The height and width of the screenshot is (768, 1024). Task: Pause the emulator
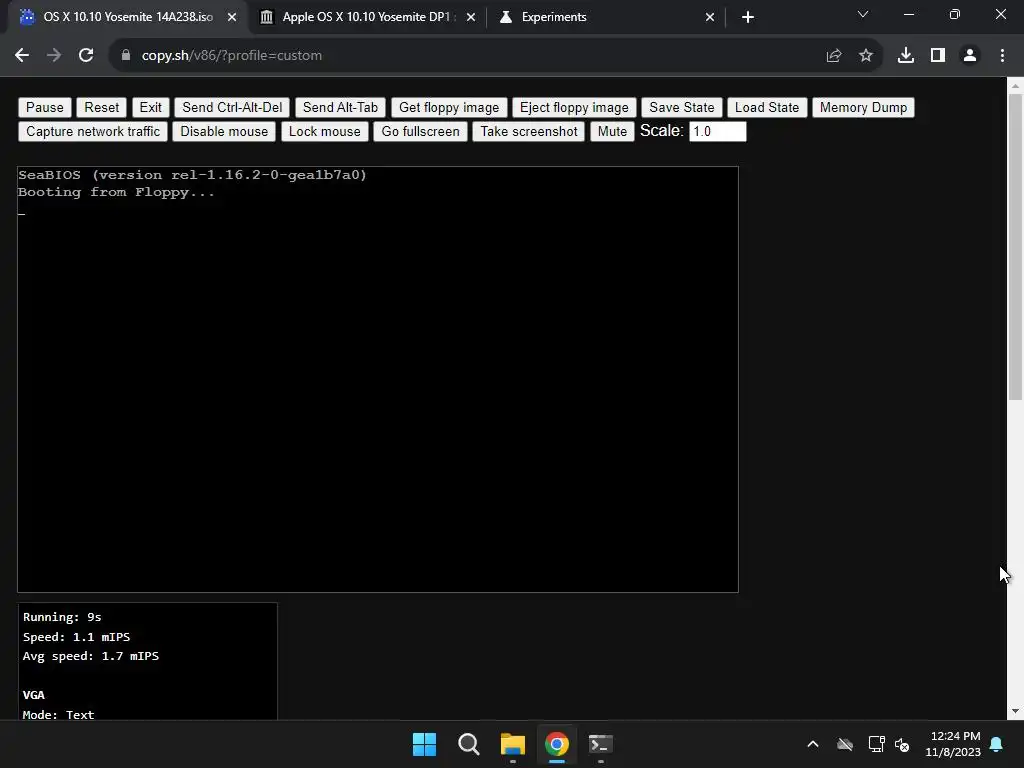pos(44,107)
